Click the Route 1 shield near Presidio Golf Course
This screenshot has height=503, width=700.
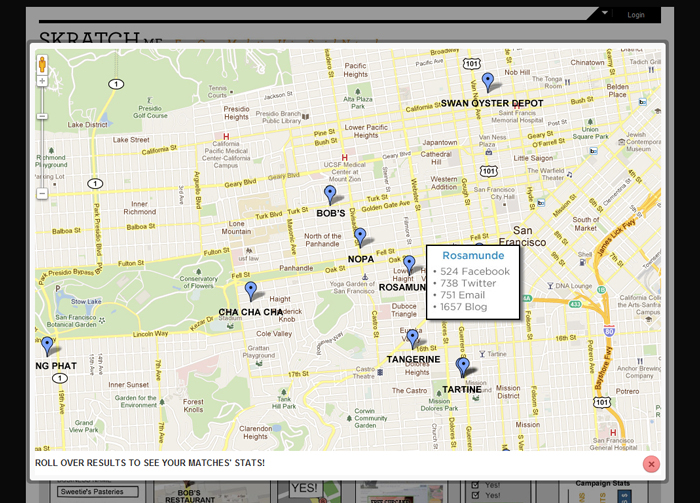click(116, 84)
